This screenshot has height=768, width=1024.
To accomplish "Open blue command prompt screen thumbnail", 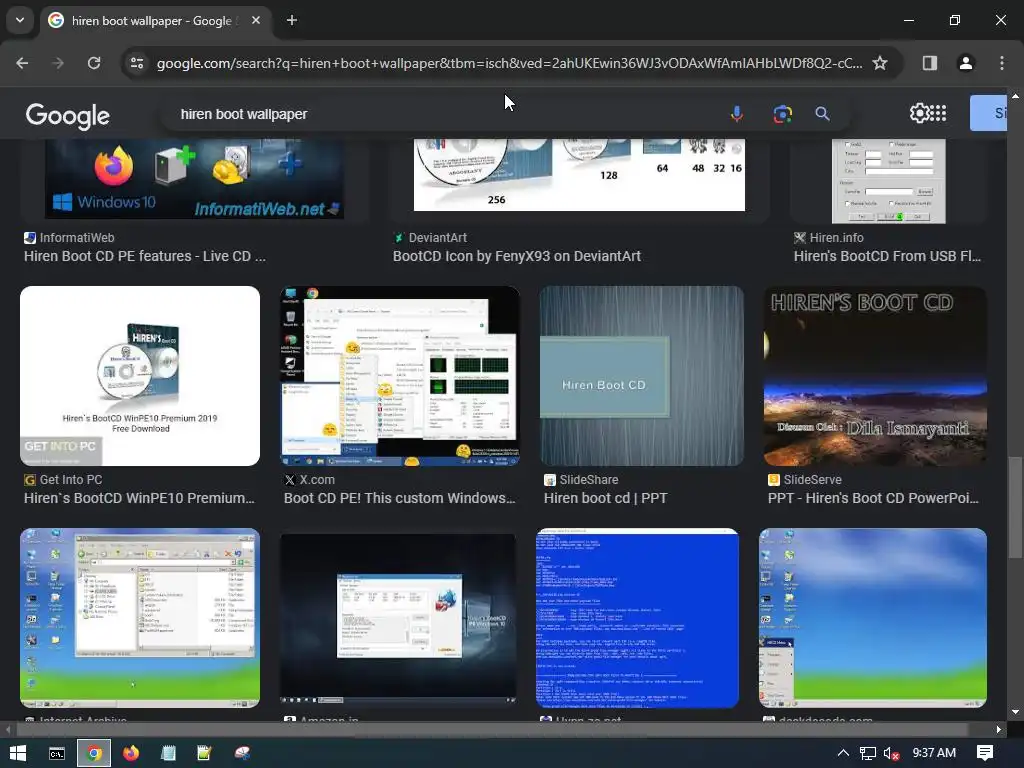I will (x=637, y=618).
